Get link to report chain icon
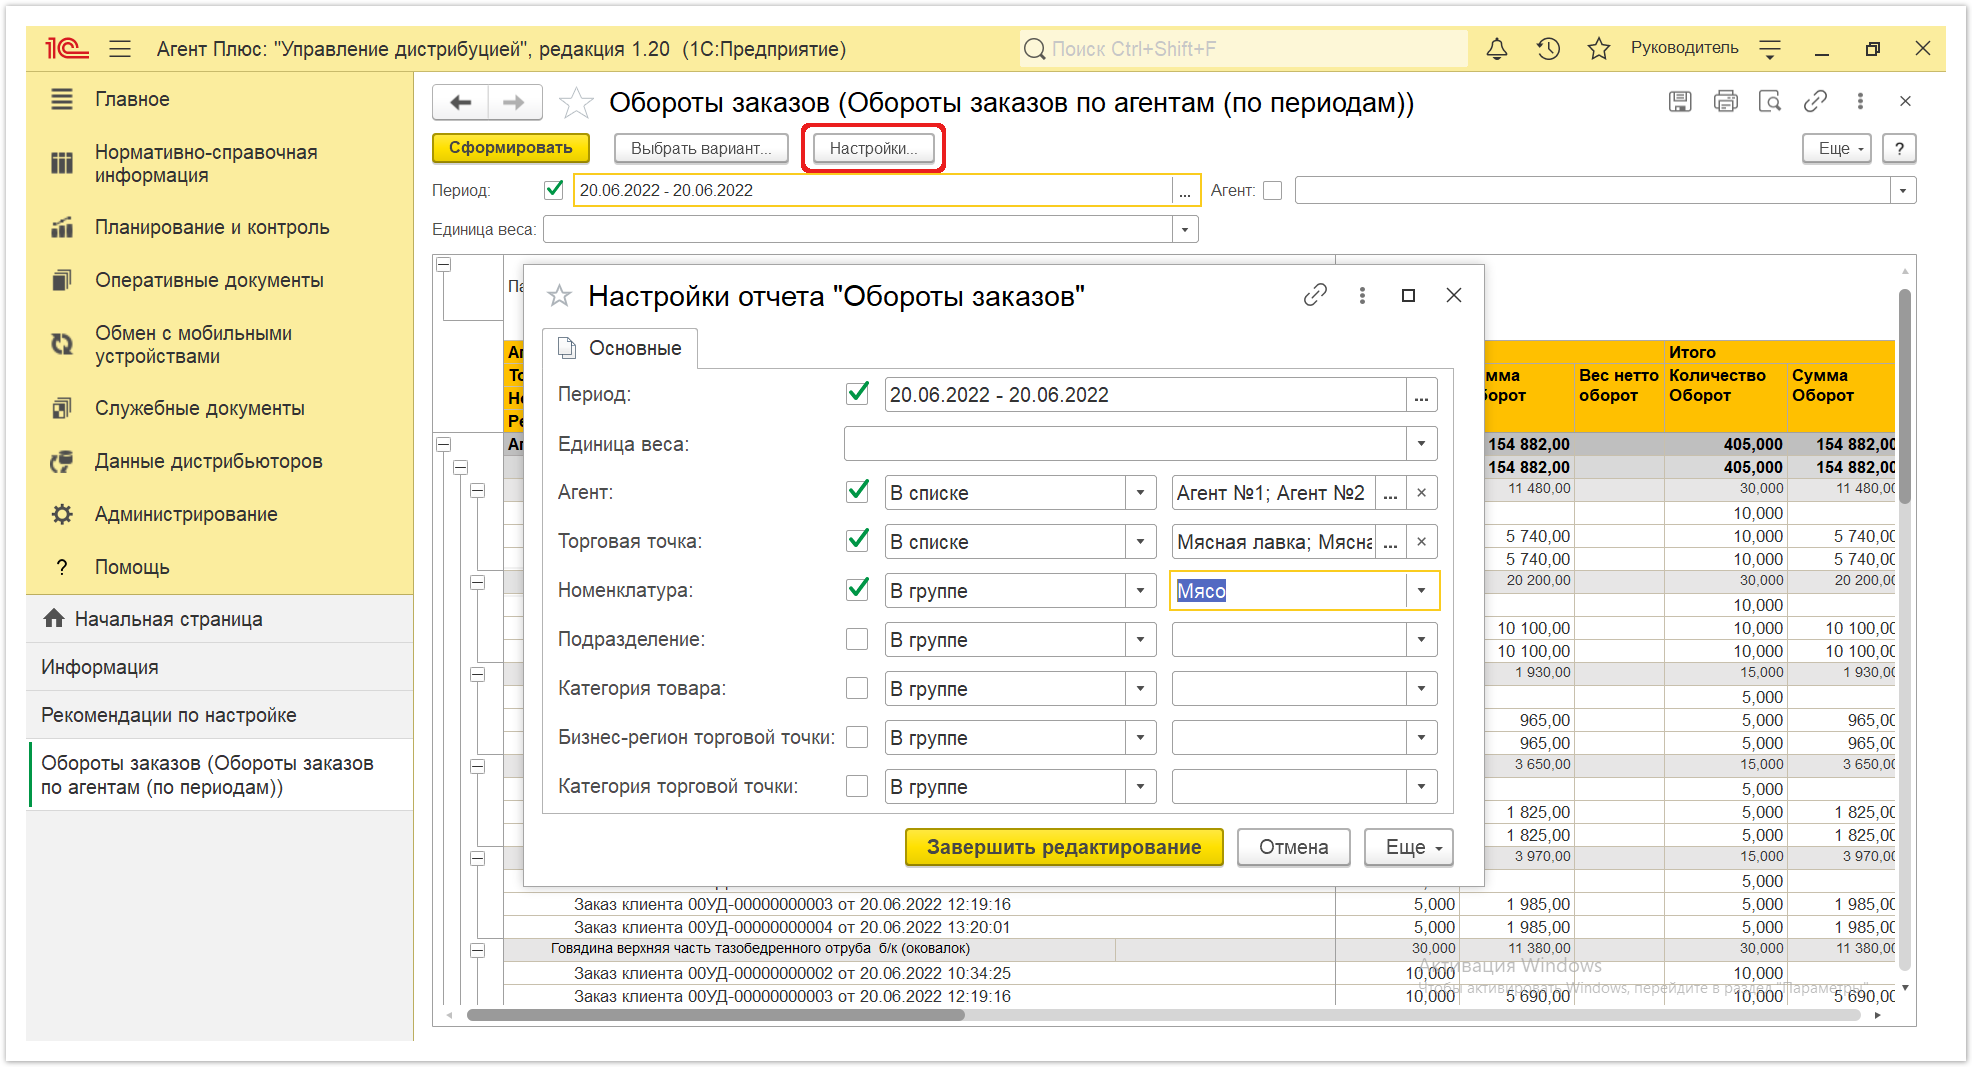The width and height of the screenshot is (1972, 1067). 1815,101
